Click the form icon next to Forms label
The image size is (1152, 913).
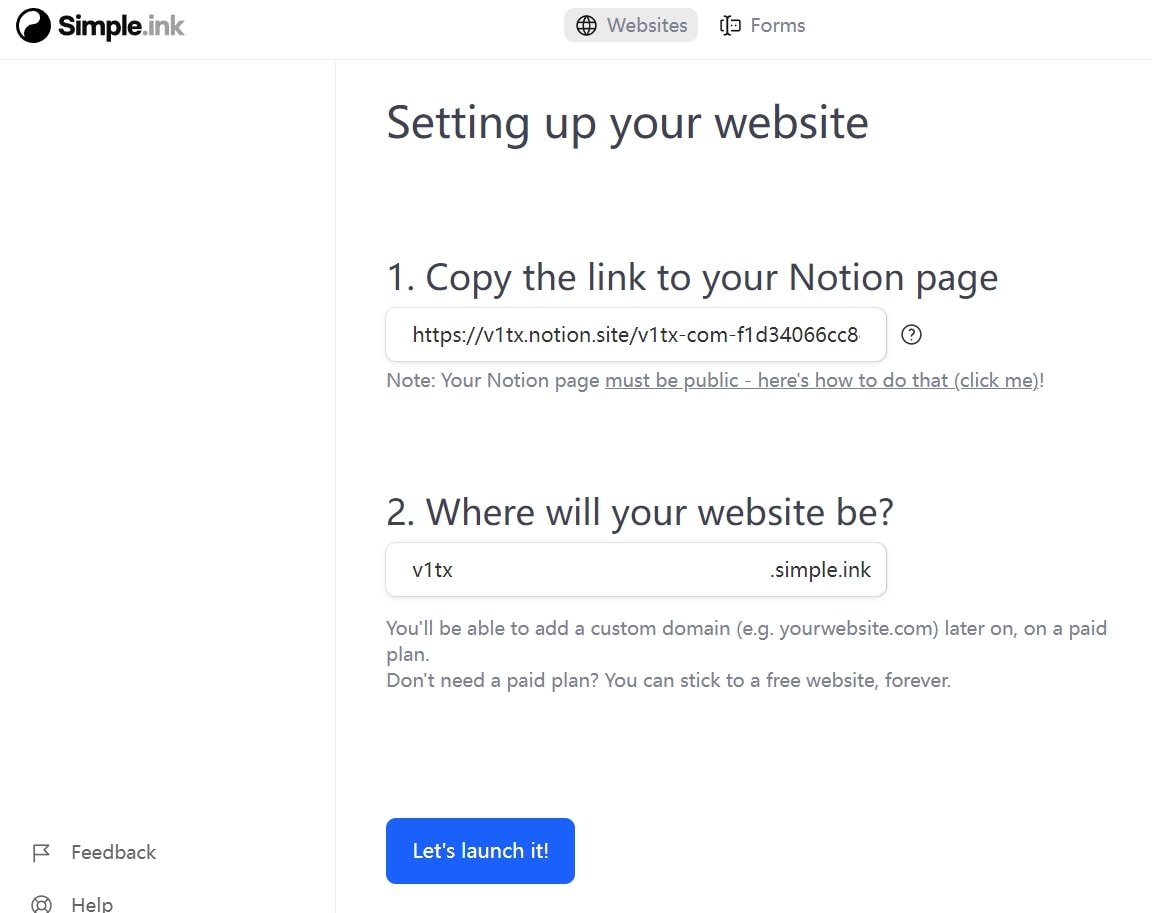tap(729, 25)
